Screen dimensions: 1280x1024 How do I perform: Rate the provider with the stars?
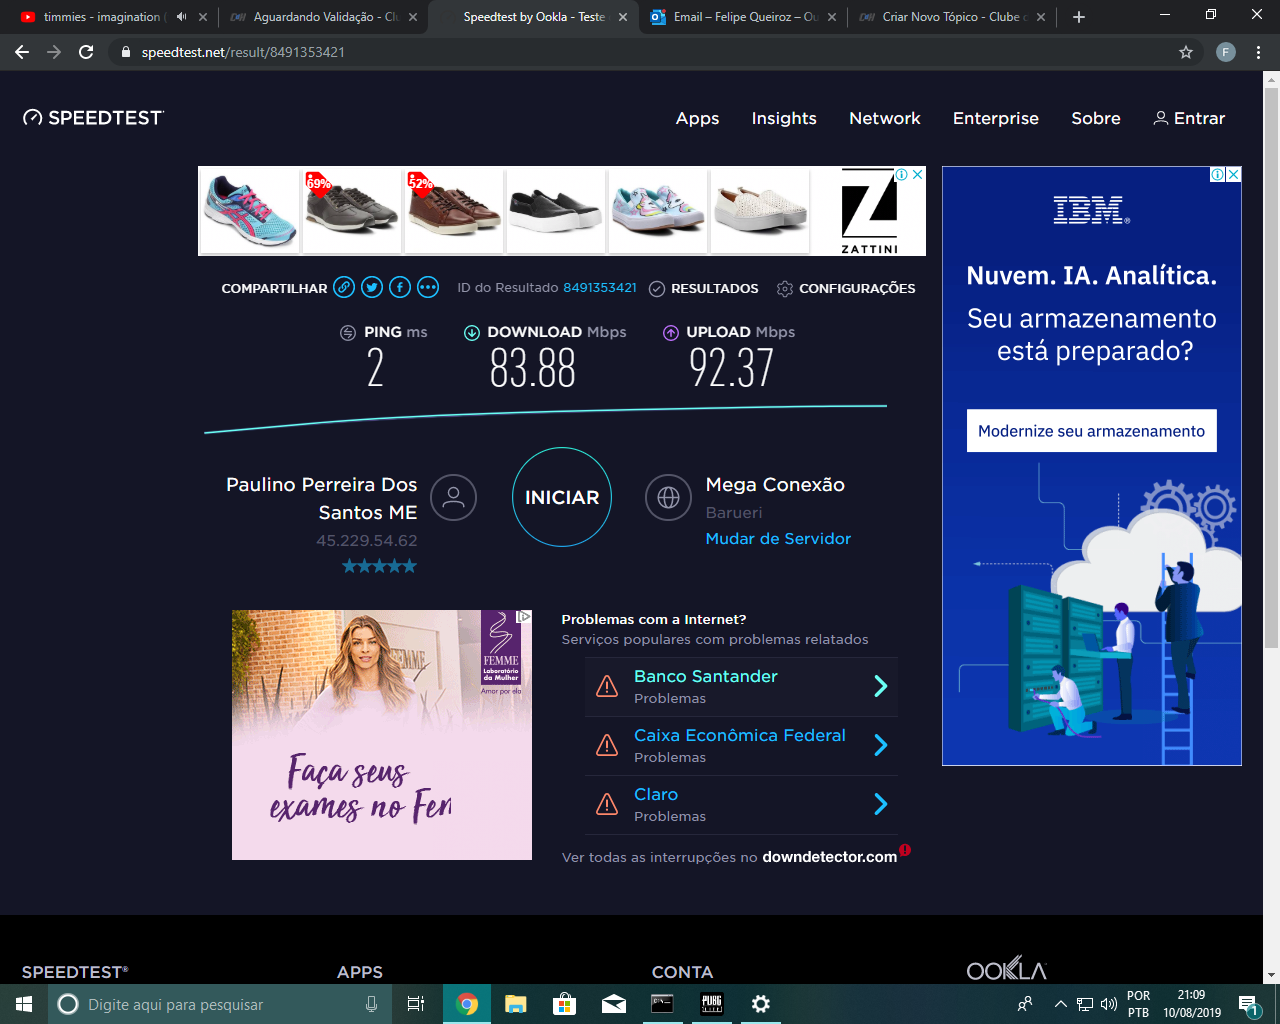[379, 566]
